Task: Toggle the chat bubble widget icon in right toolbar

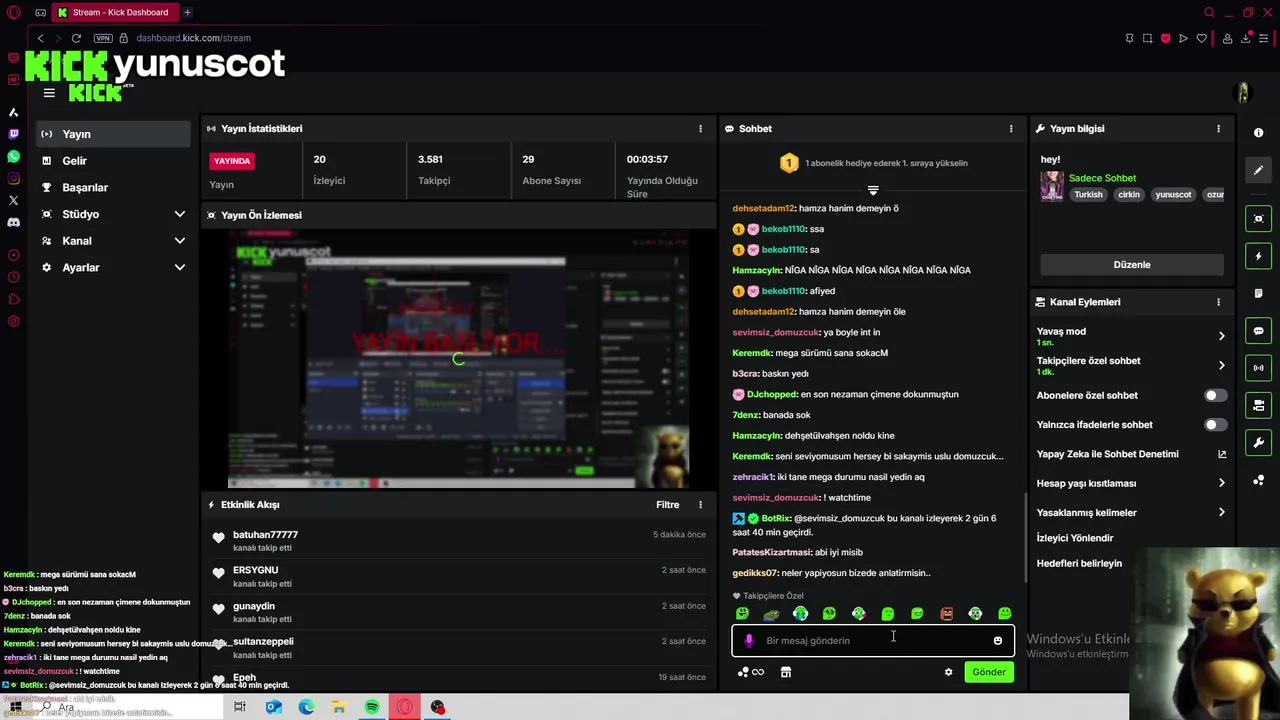Action: point(1258,331)
